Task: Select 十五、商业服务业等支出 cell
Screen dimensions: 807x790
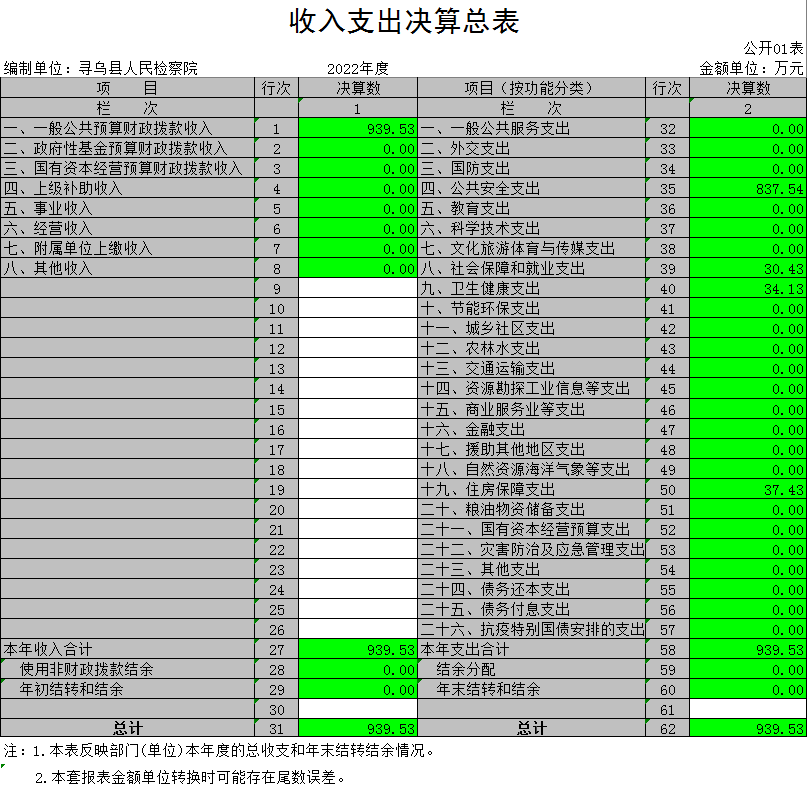Action: 532,409
